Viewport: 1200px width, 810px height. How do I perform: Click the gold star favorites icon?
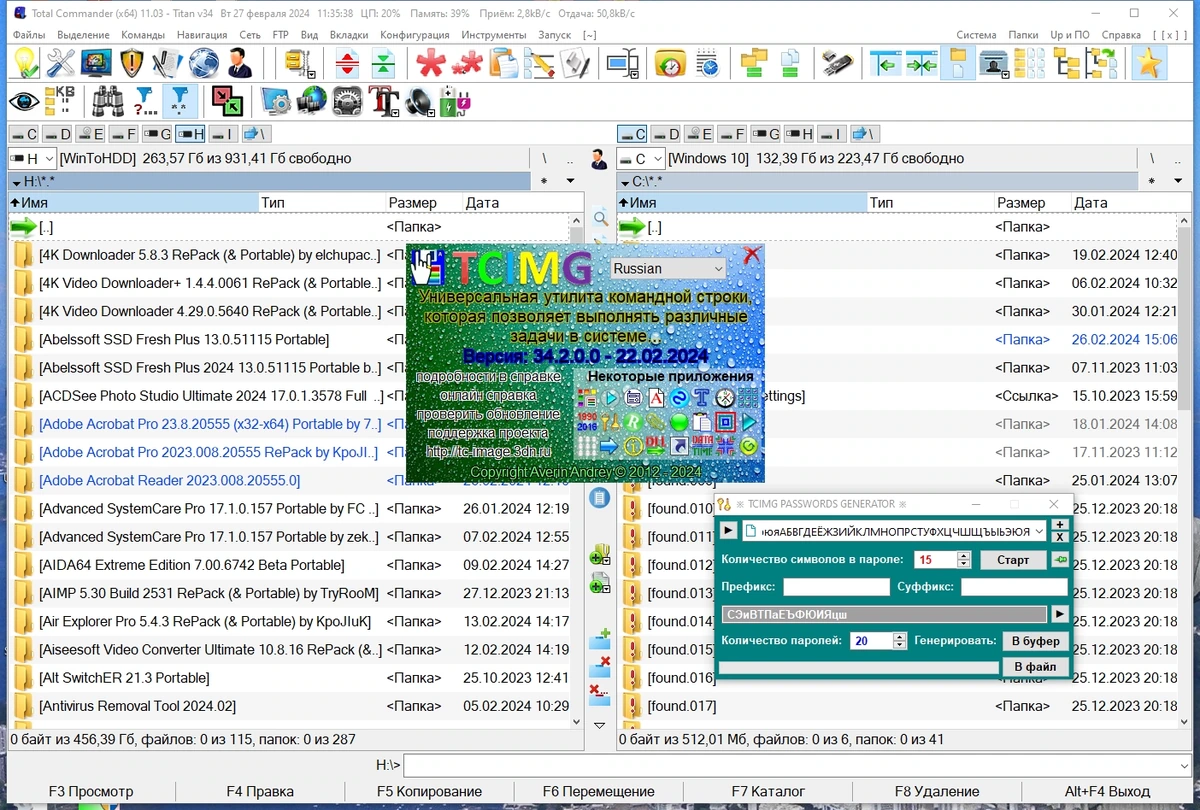click(x=1149, y=63)
